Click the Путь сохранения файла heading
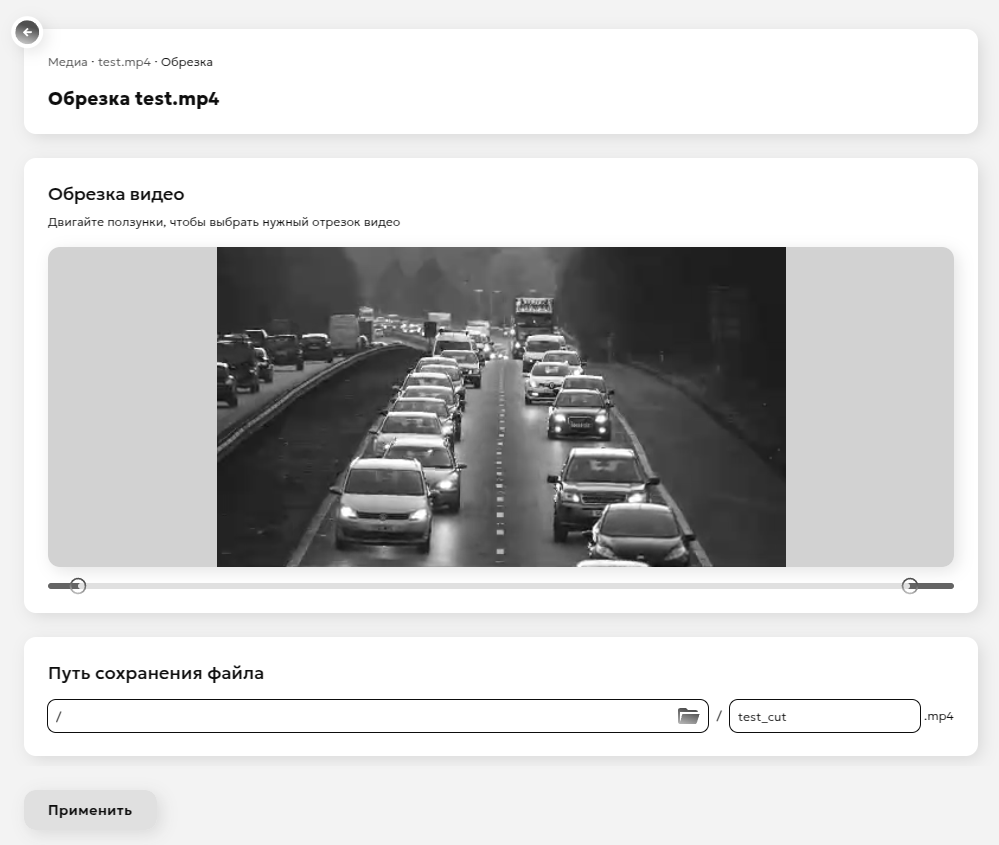999x845 pixels. (x=155, y=673)
